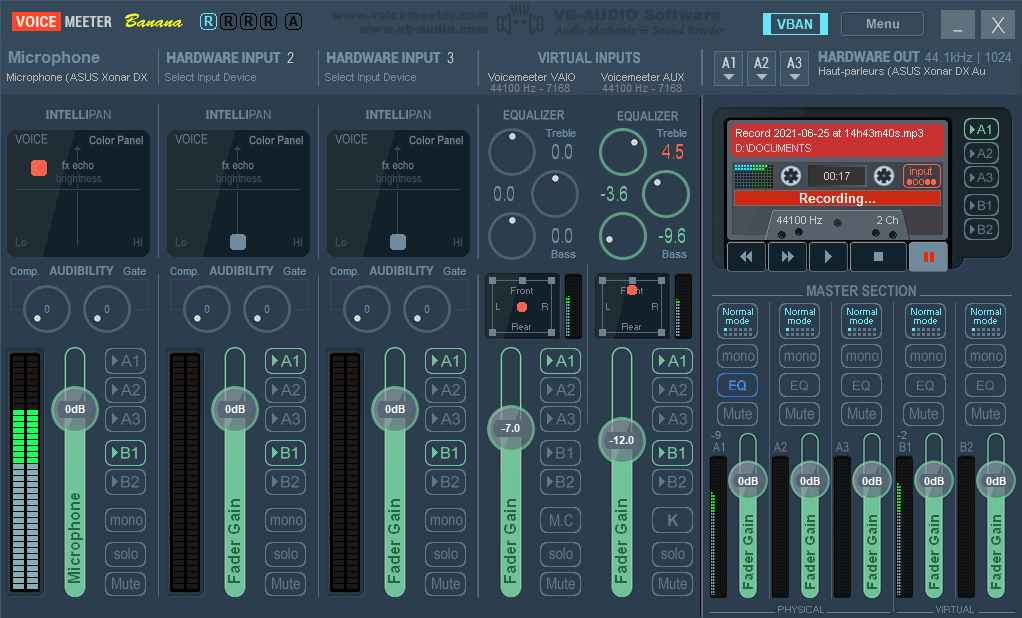This screenshot has height=618, width=1022.
Task: Click the Voicemeeter VAIO fader knob at -7.0
Action: point(511,428)
